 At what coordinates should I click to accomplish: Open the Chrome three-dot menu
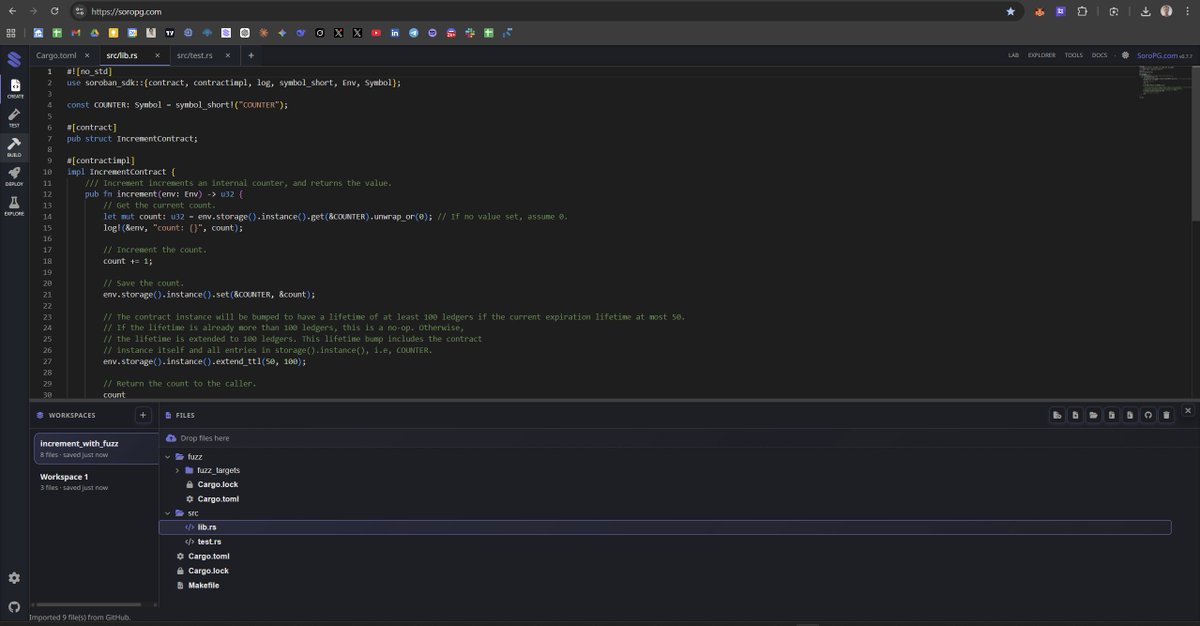click(1188, 11)
